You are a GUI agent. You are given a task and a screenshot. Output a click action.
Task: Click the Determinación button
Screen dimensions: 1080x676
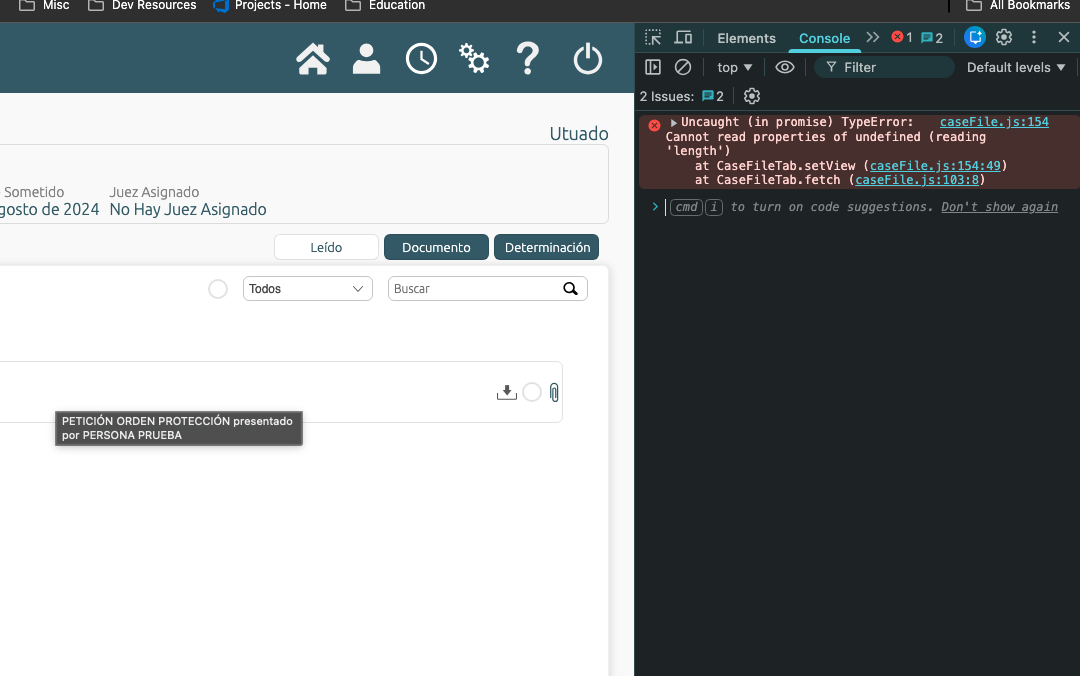point(547,247)
